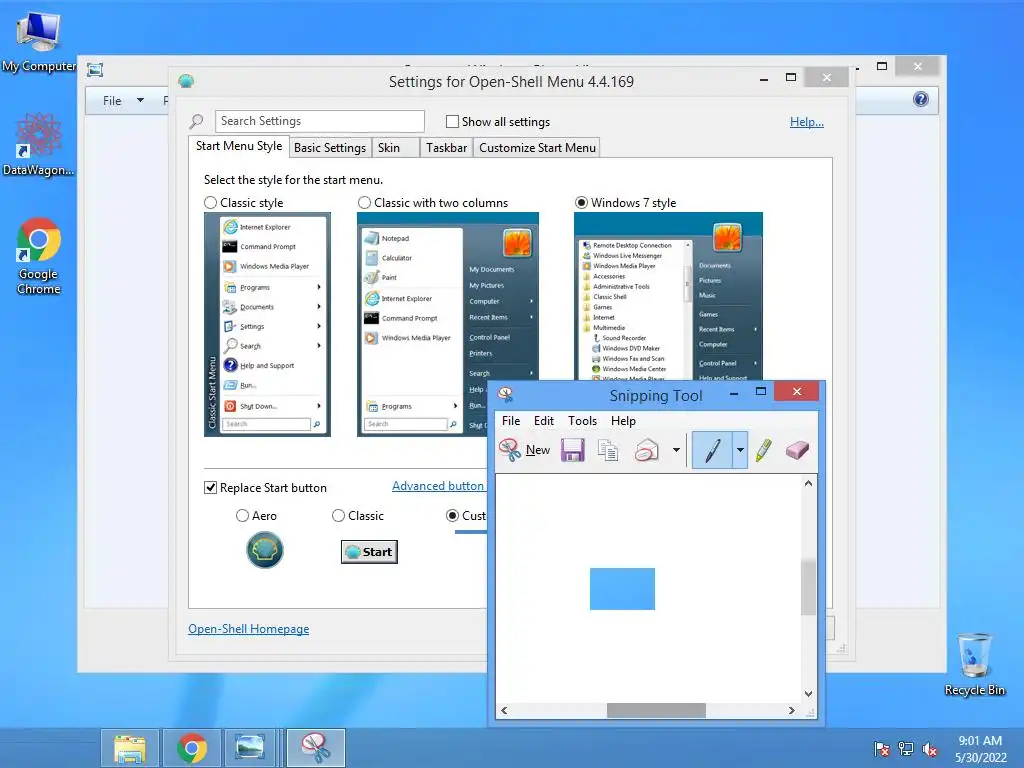Expand the Pen options dropdown arrow
The image size is (1024, 768).
[x=740, y=450]
